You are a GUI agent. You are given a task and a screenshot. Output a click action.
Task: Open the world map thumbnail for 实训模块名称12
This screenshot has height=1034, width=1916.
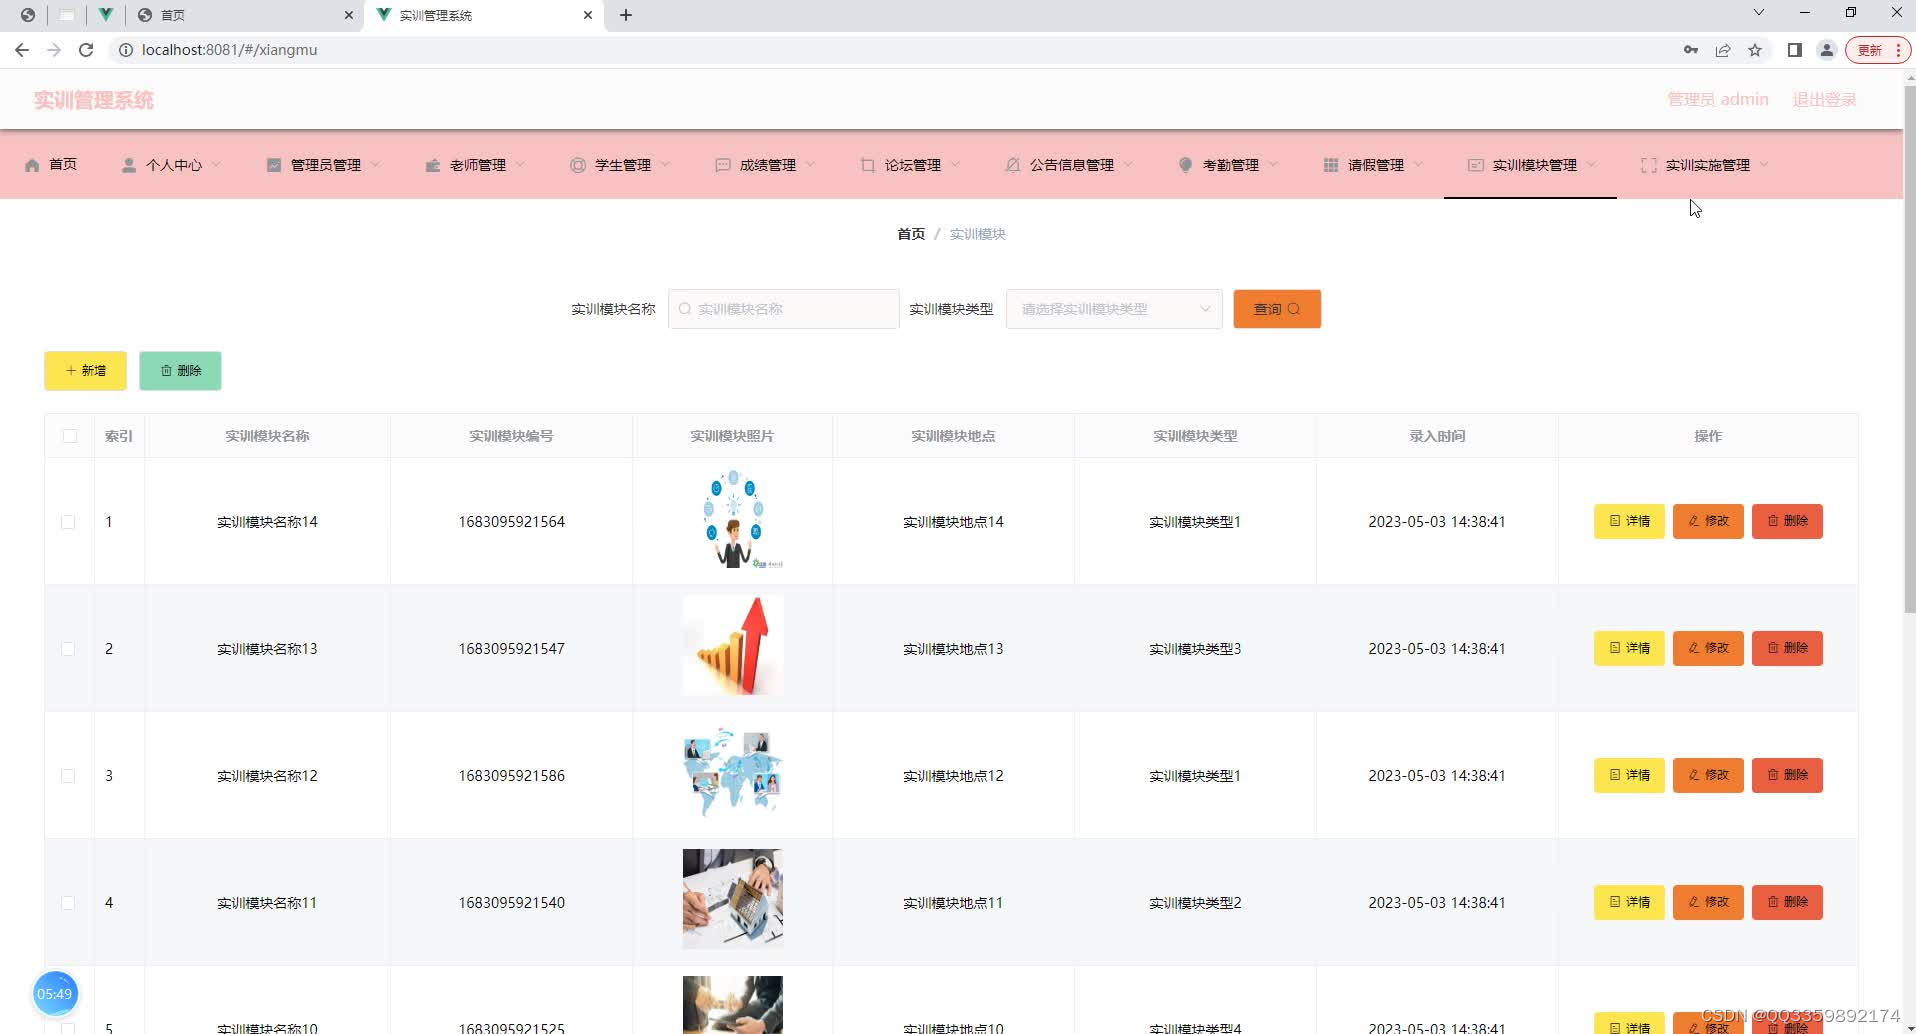(x=733, y=773)
